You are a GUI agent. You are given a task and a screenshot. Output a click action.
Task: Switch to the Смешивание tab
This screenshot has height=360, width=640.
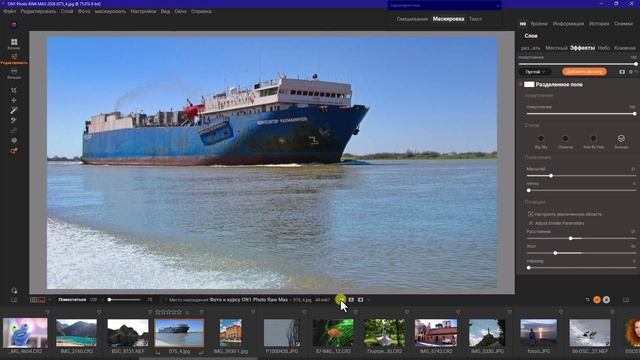(412, 19)
